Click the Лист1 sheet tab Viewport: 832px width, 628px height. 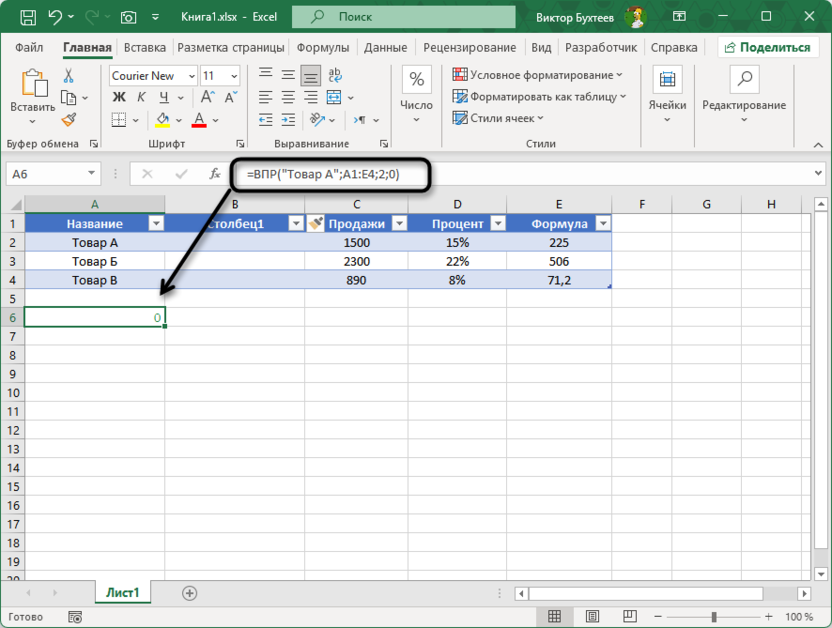122,592
